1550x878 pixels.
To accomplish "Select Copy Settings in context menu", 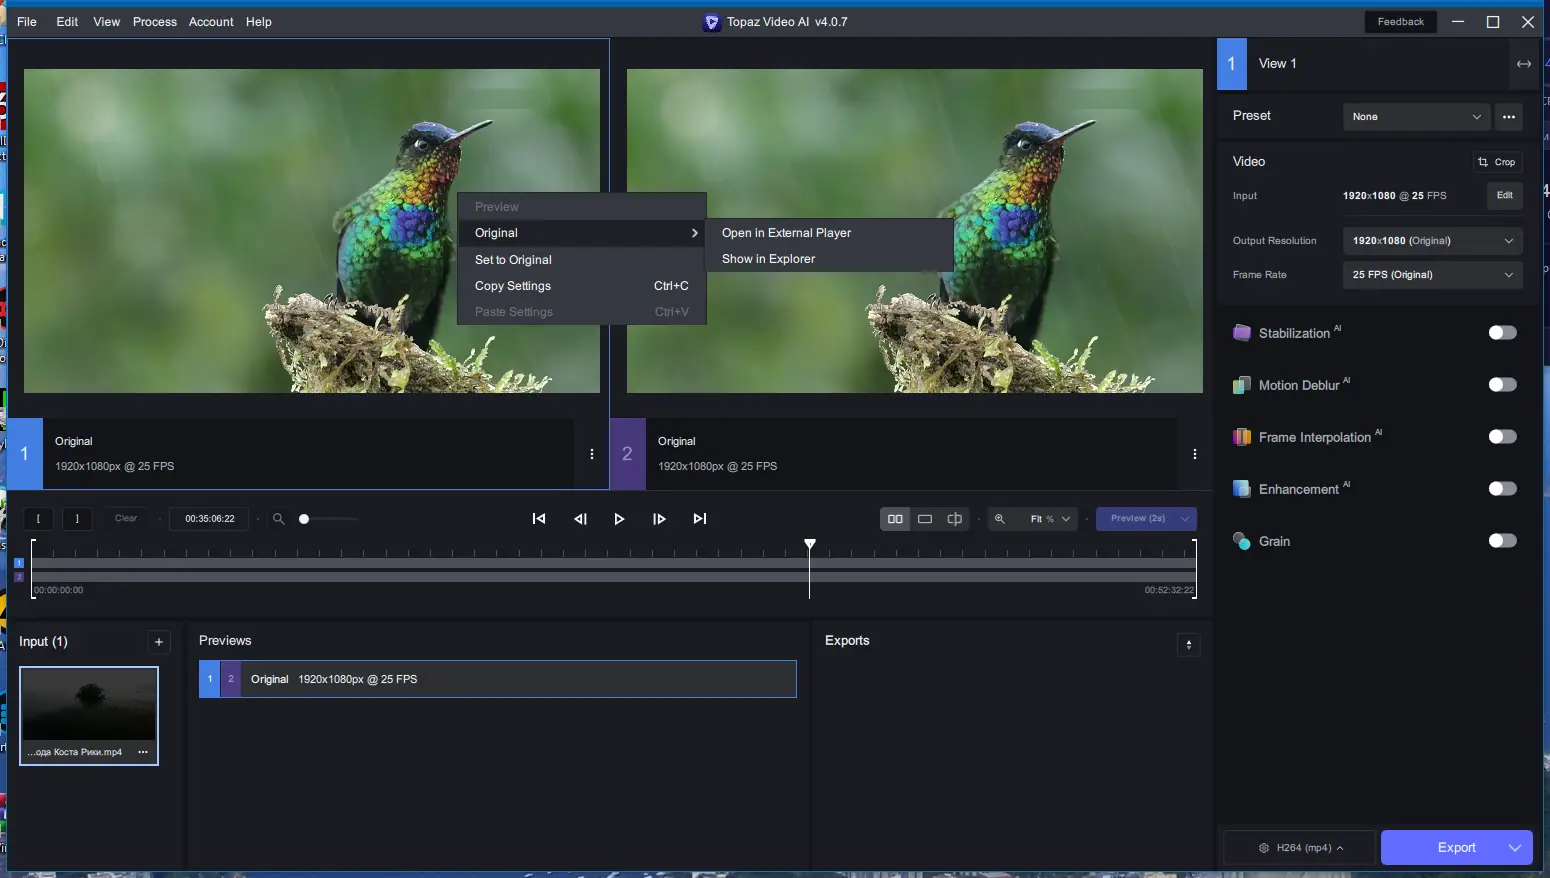I will point(582,286).
